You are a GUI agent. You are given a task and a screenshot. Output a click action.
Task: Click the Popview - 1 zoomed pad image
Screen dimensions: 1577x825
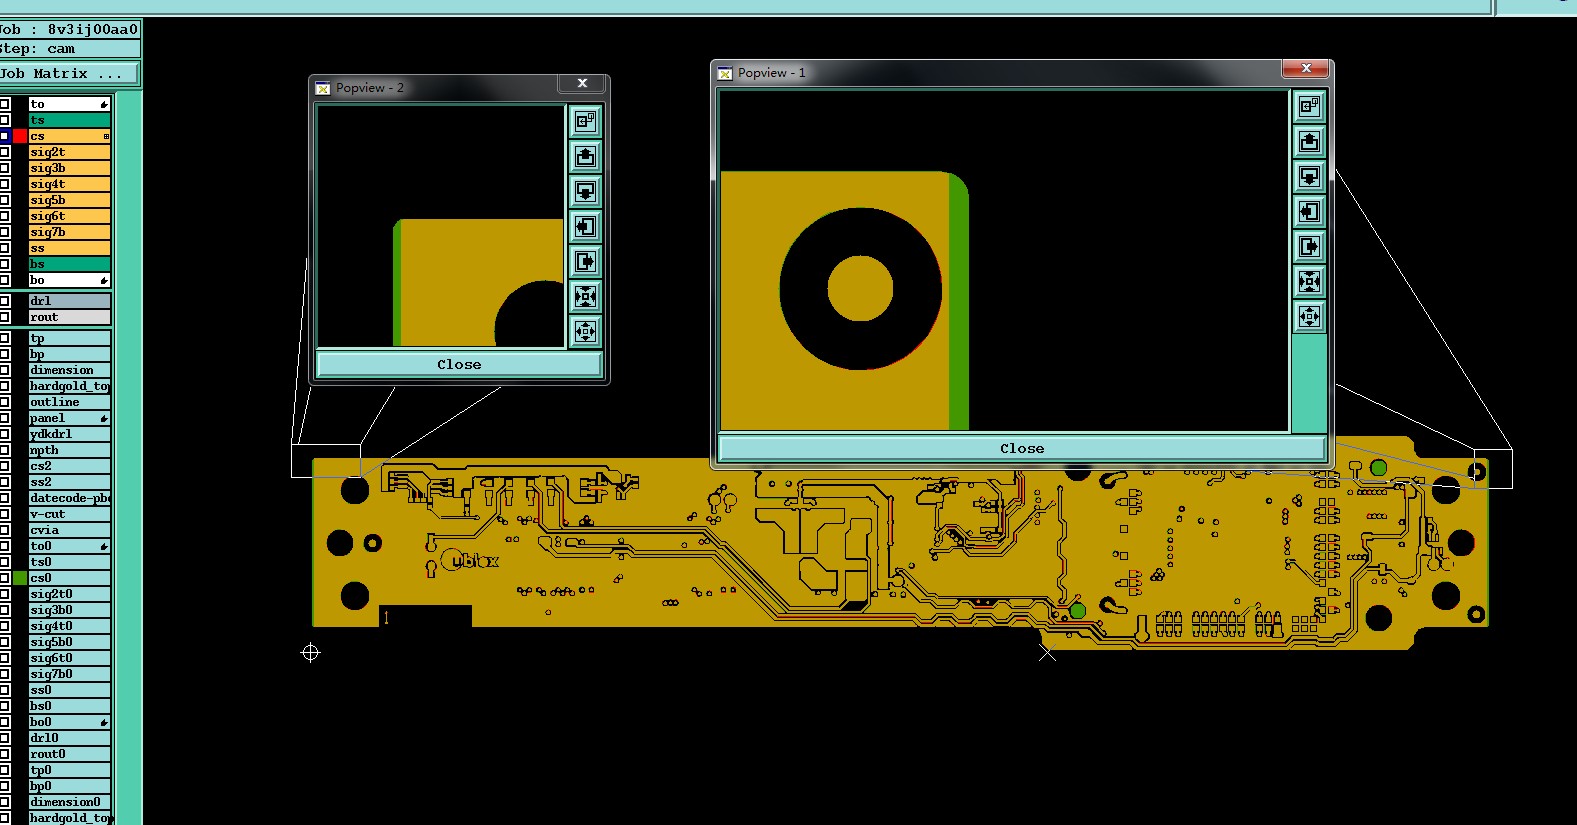click(x=1004, y=260)
